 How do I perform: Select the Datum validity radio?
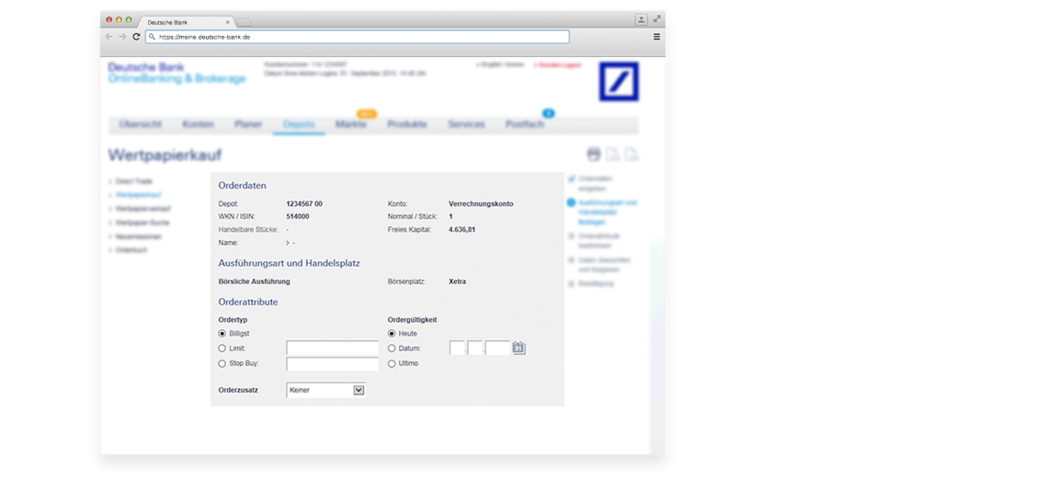pyautogui.click(x=392, y=348)
